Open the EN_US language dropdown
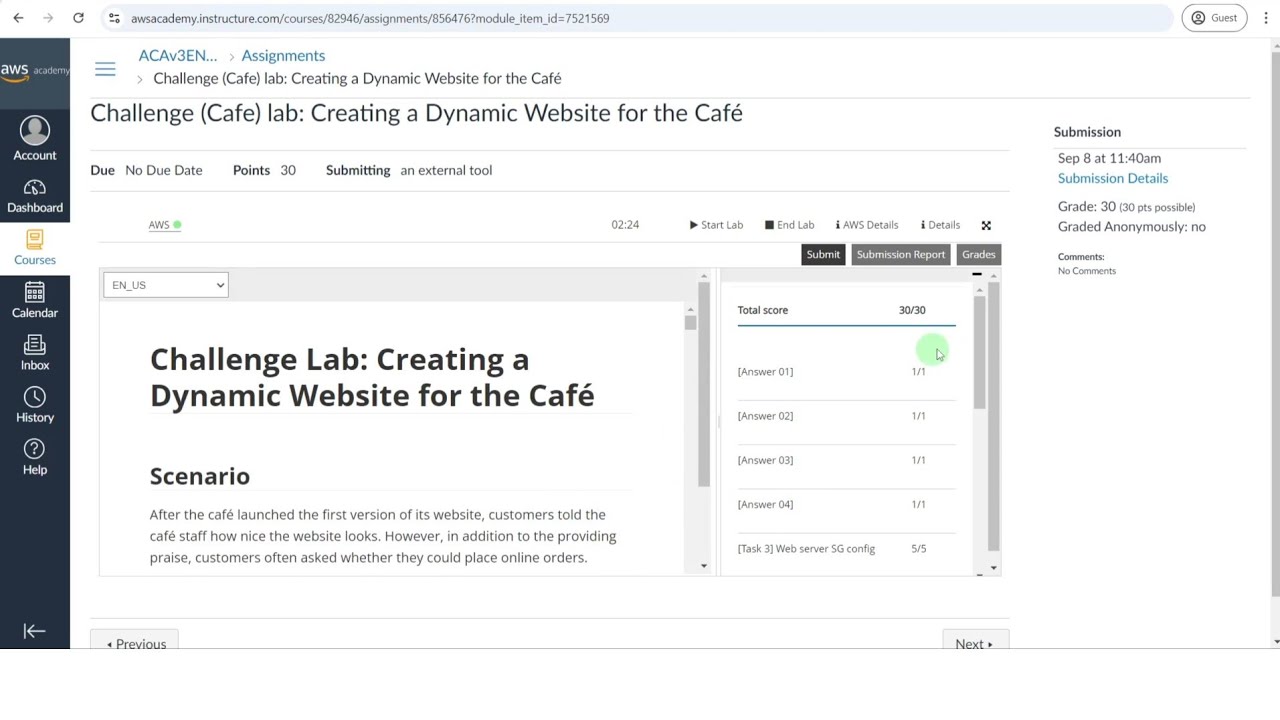This screenshot has height=720, width=1280. [166, 285]
